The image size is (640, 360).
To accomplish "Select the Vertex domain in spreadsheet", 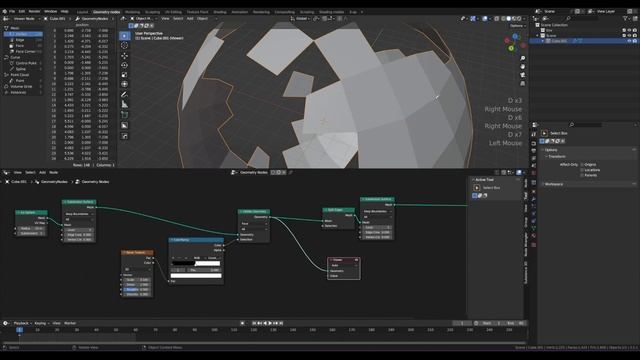I will [23, 34].
